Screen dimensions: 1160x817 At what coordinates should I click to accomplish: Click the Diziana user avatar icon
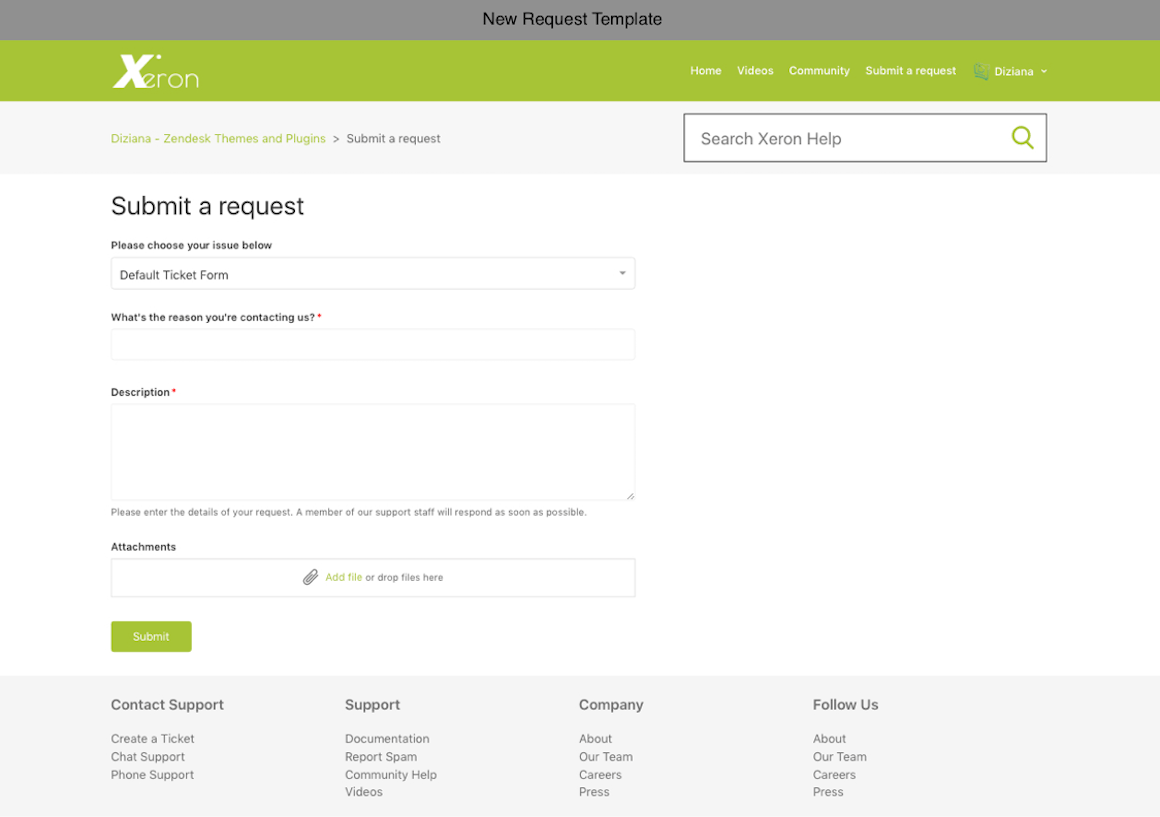click(x=981, y=71)
